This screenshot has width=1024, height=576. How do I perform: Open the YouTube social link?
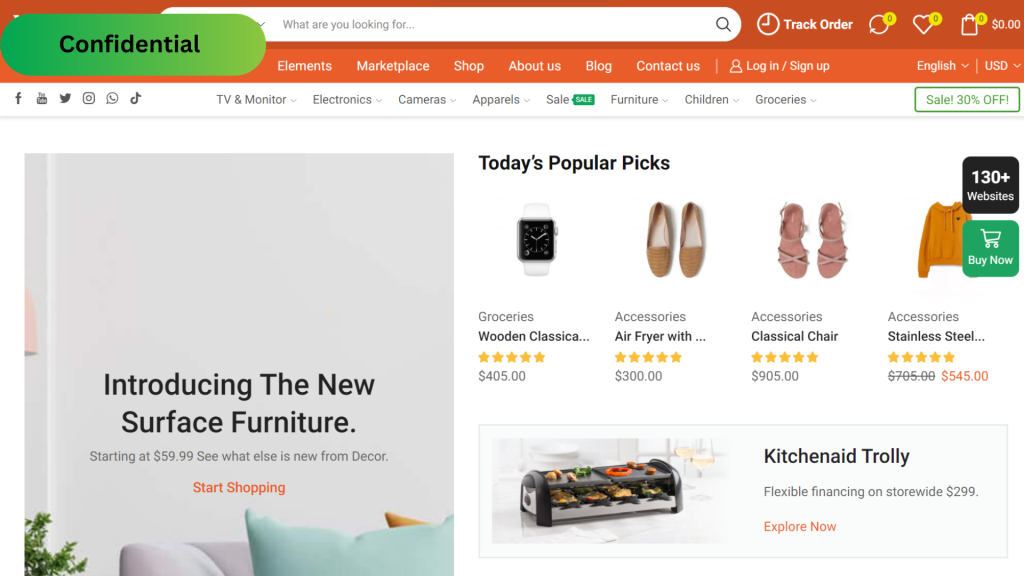[42, 98]
